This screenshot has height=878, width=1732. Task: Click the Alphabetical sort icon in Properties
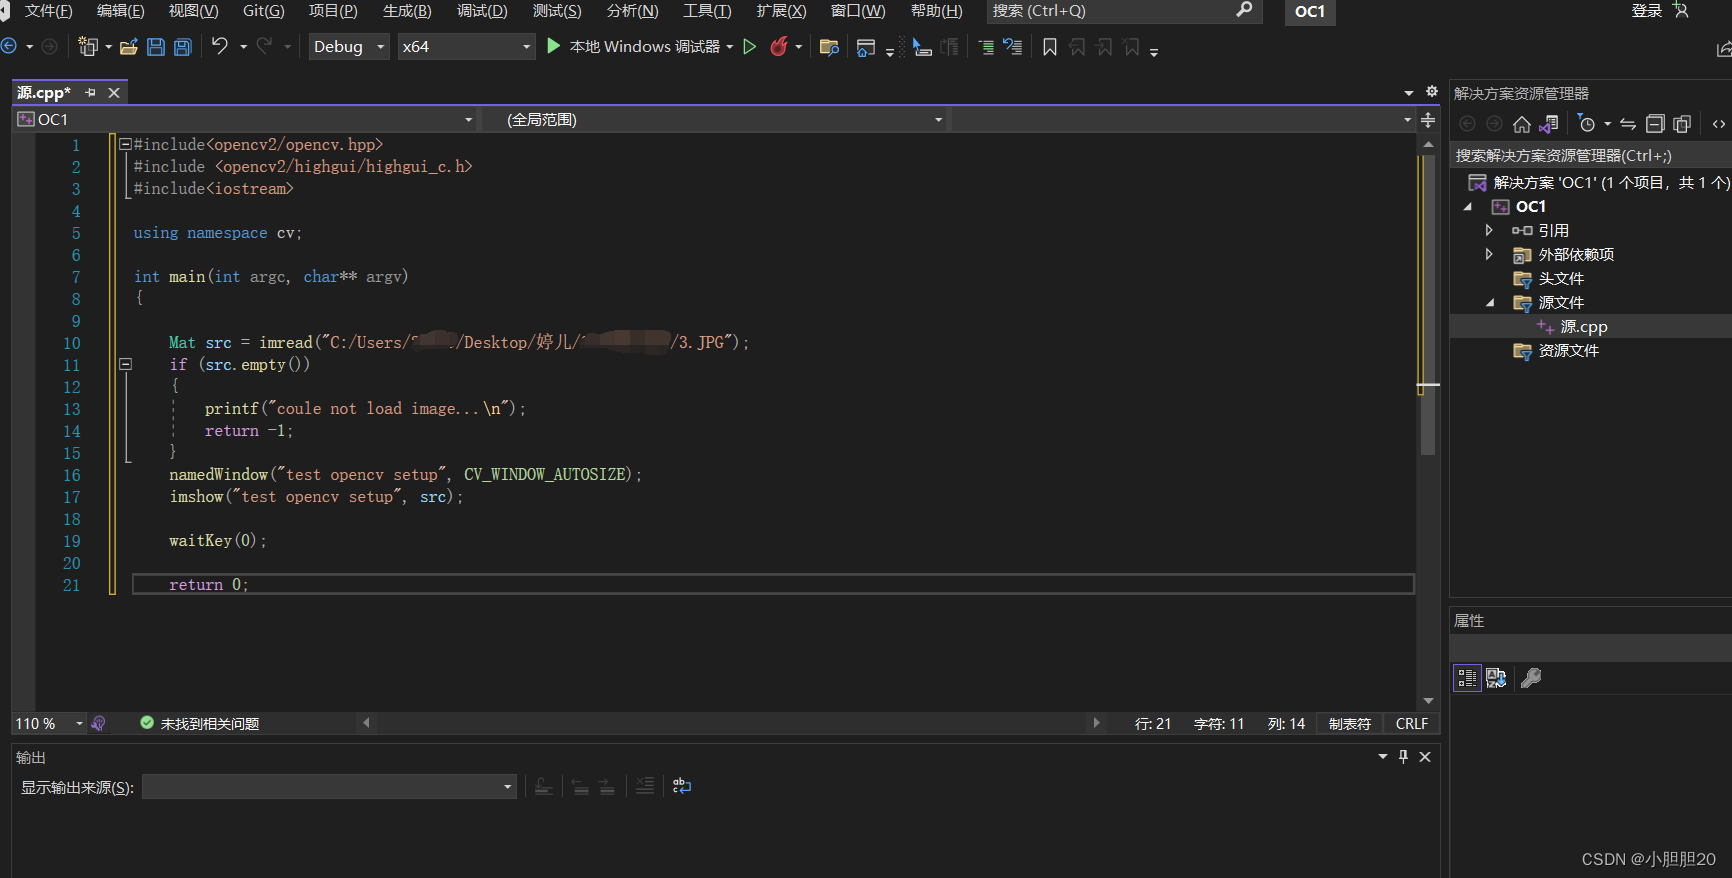(x=1496, y=678)
